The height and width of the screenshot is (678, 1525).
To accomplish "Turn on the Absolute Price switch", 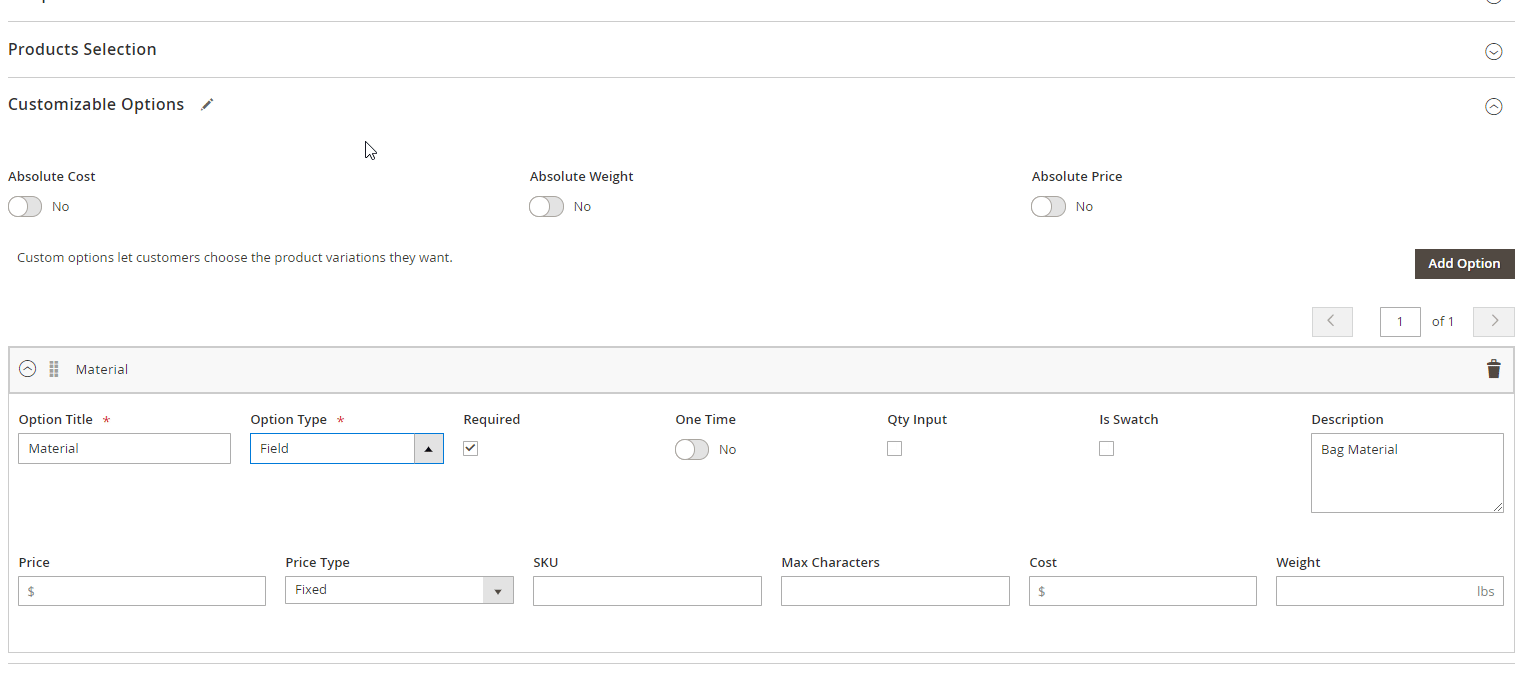I will pos(1048,206).
